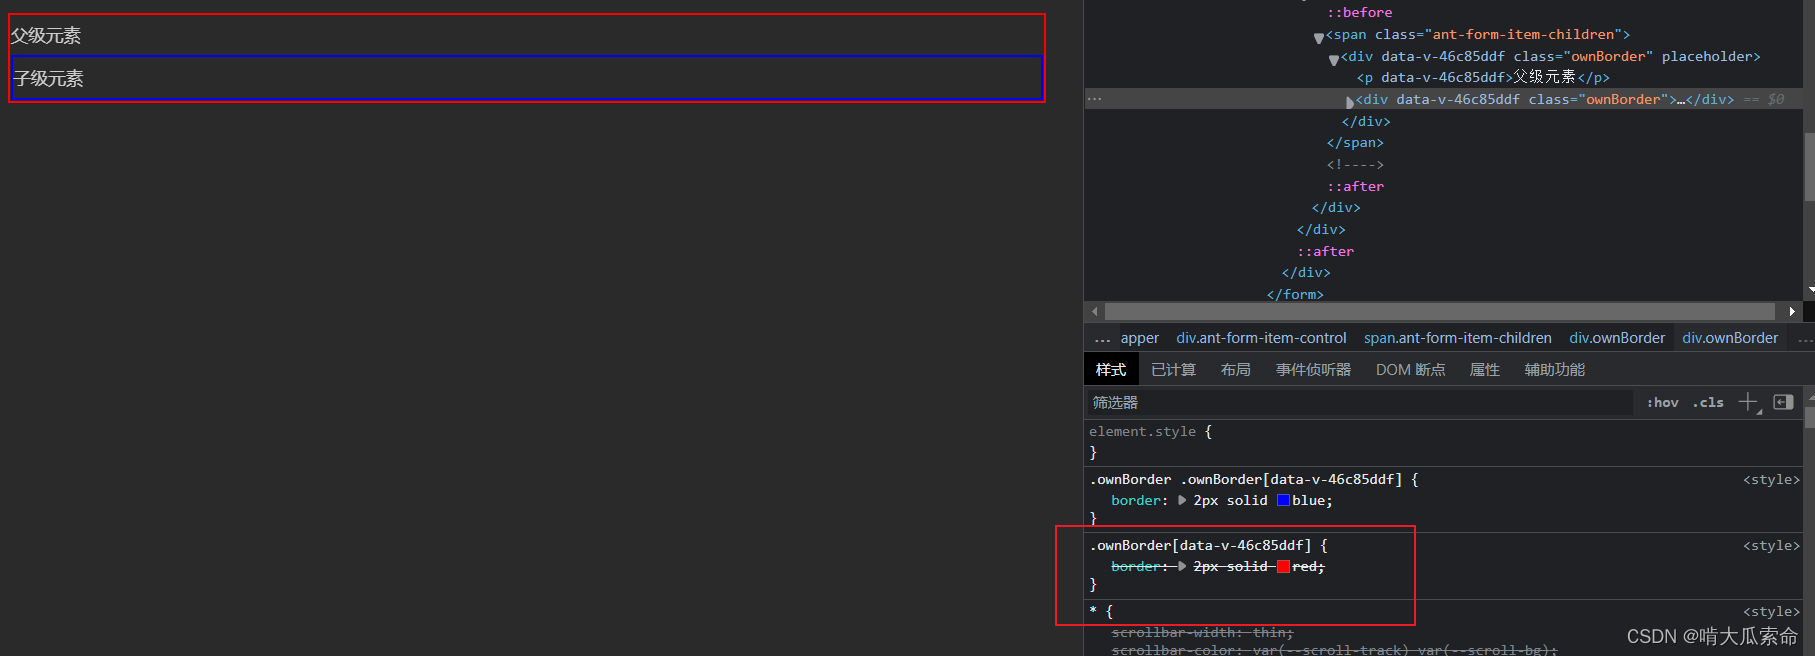Open the style source link of blue border rule
1815x656 pixels.
[x=1771, y=479]
